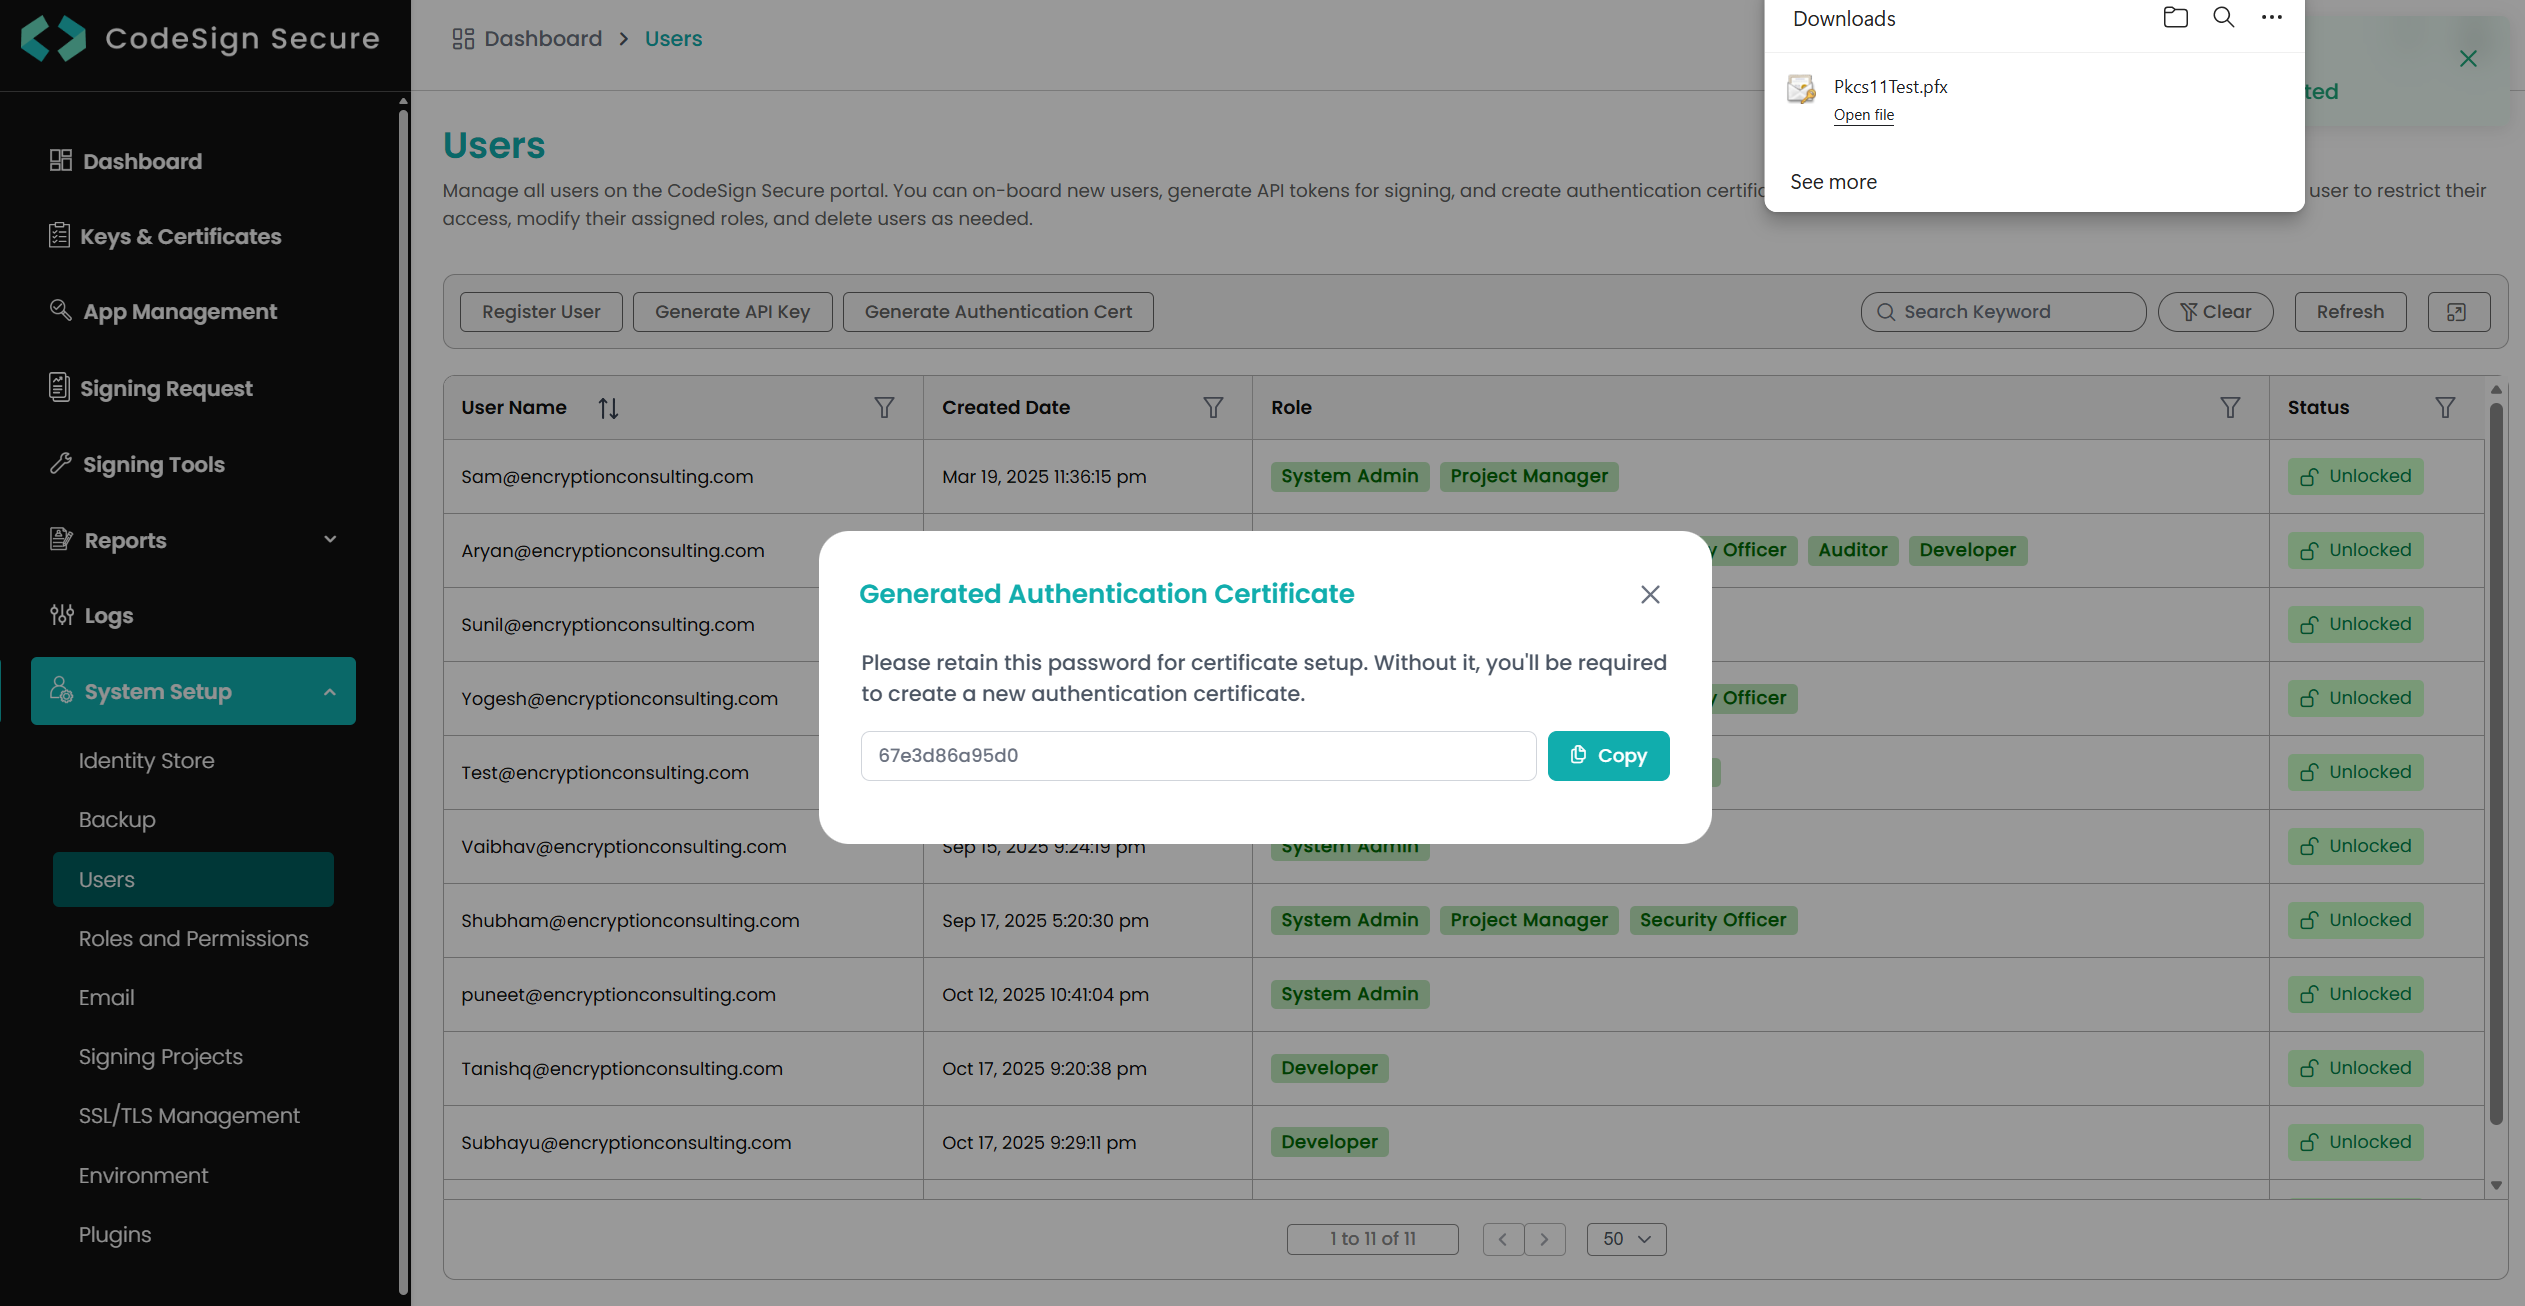The image size is (2525, 1306).
Task: Open the App Management section
Action: coord(179,311)
